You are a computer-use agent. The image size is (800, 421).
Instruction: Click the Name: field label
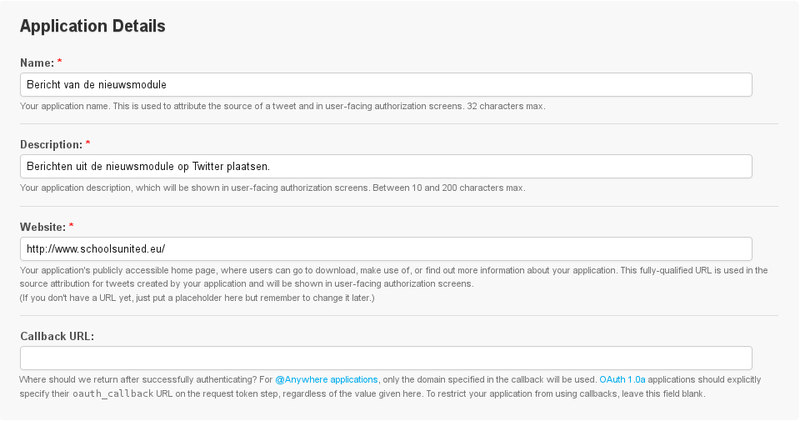37,63
